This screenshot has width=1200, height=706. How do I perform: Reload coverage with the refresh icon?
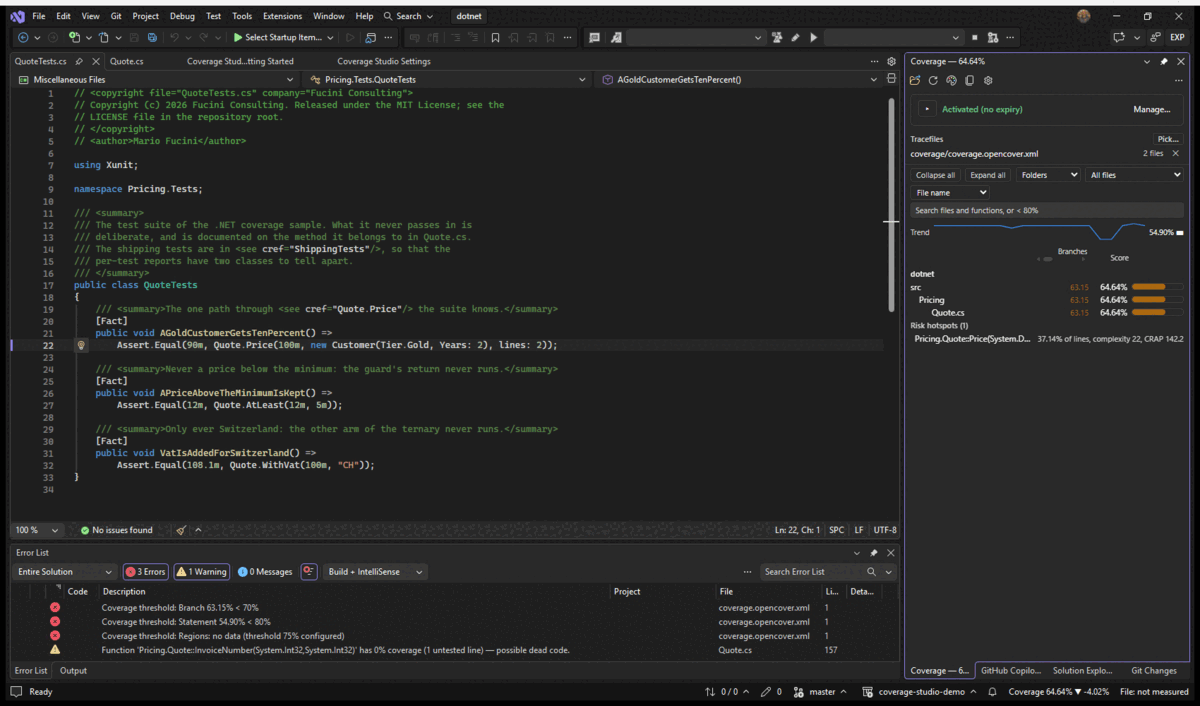click(x=933, y=81)
